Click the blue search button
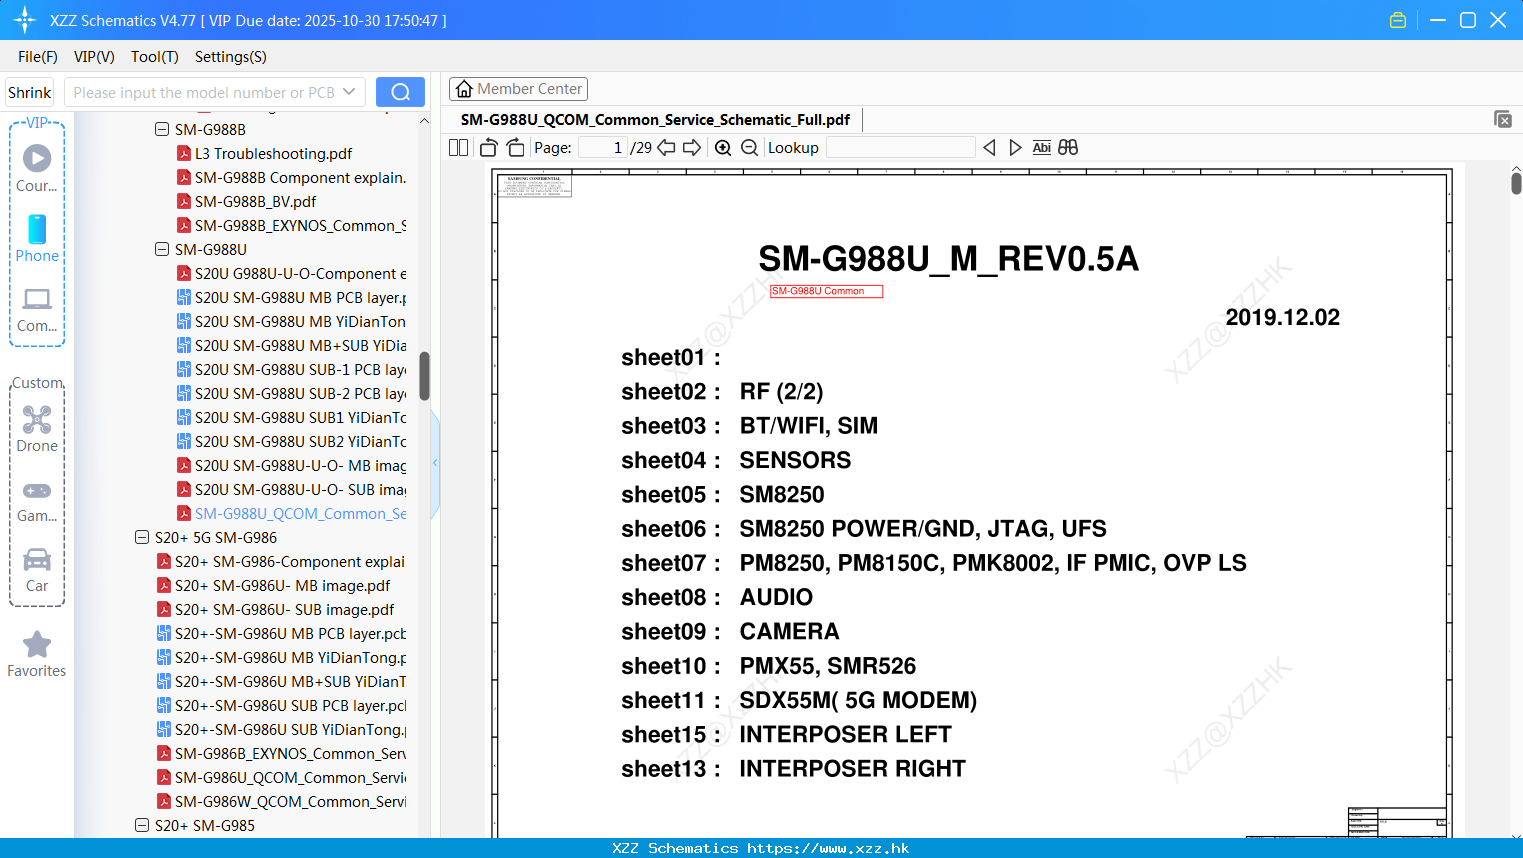 pos(400,92)
